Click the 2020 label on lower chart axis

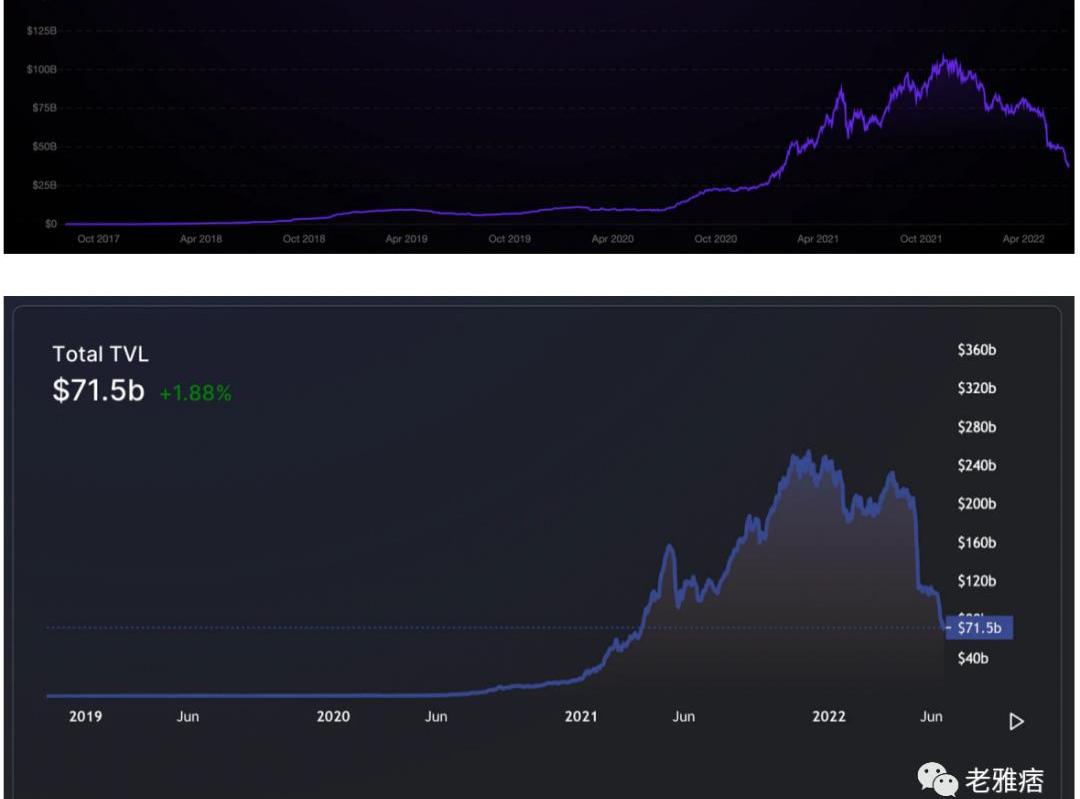333,716
